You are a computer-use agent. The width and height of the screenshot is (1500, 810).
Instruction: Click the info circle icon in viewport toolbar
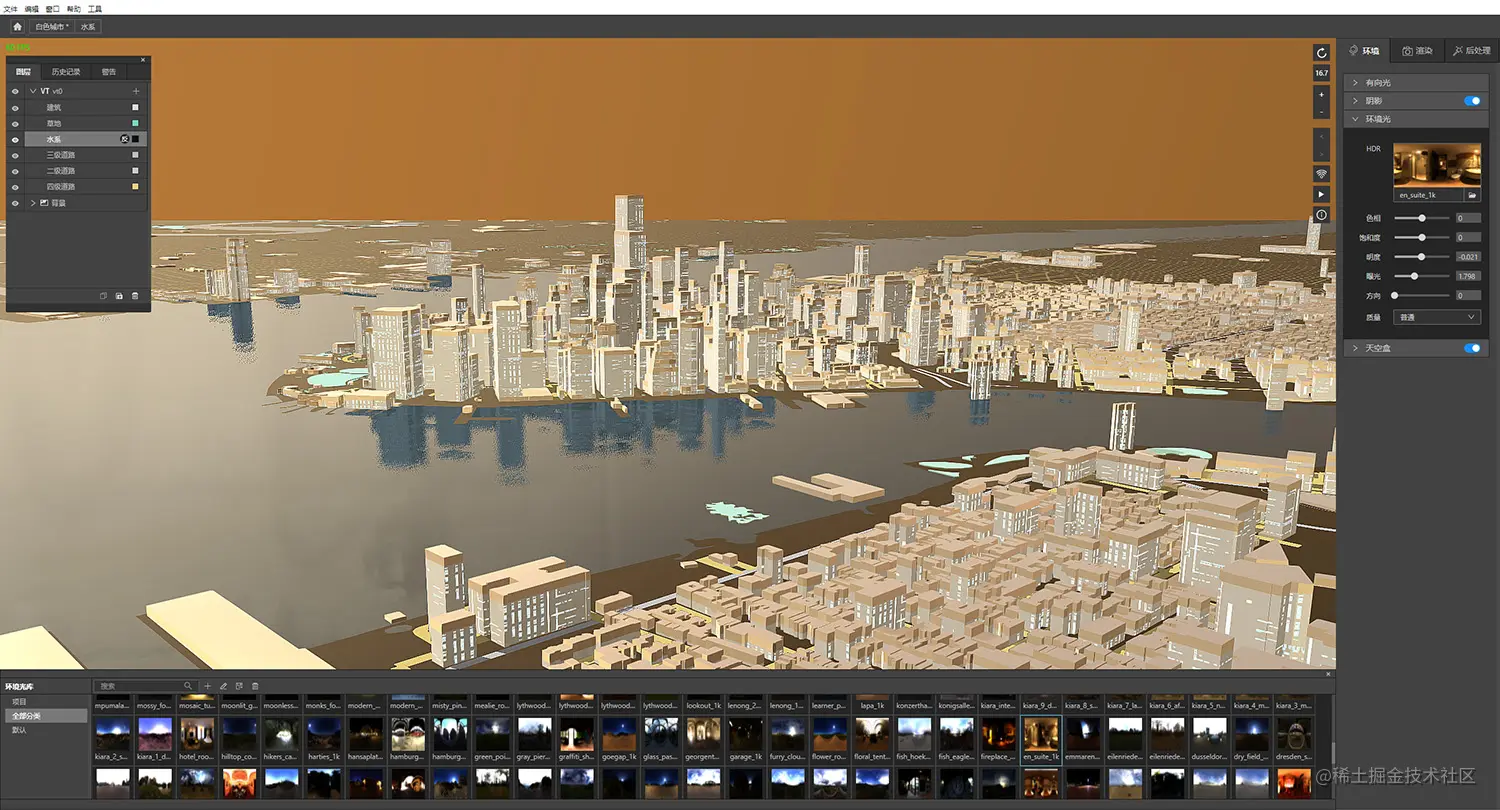(1321, 215)
